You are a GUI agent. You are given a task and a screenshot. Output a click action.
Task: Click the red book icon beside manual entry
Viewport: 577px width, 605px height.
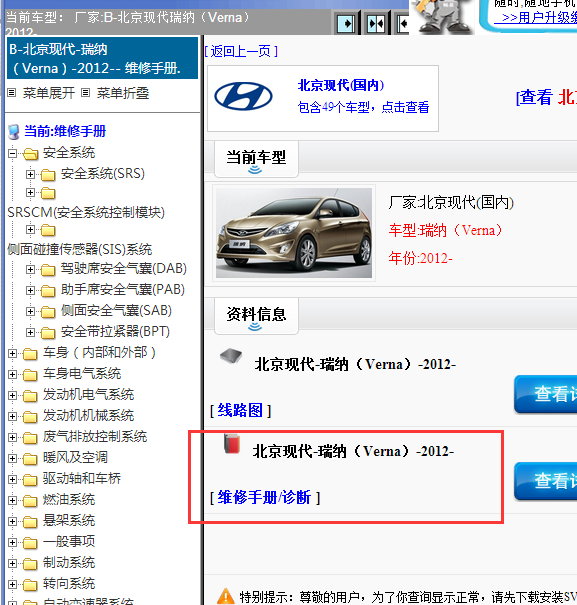click(x=232, y=443)
